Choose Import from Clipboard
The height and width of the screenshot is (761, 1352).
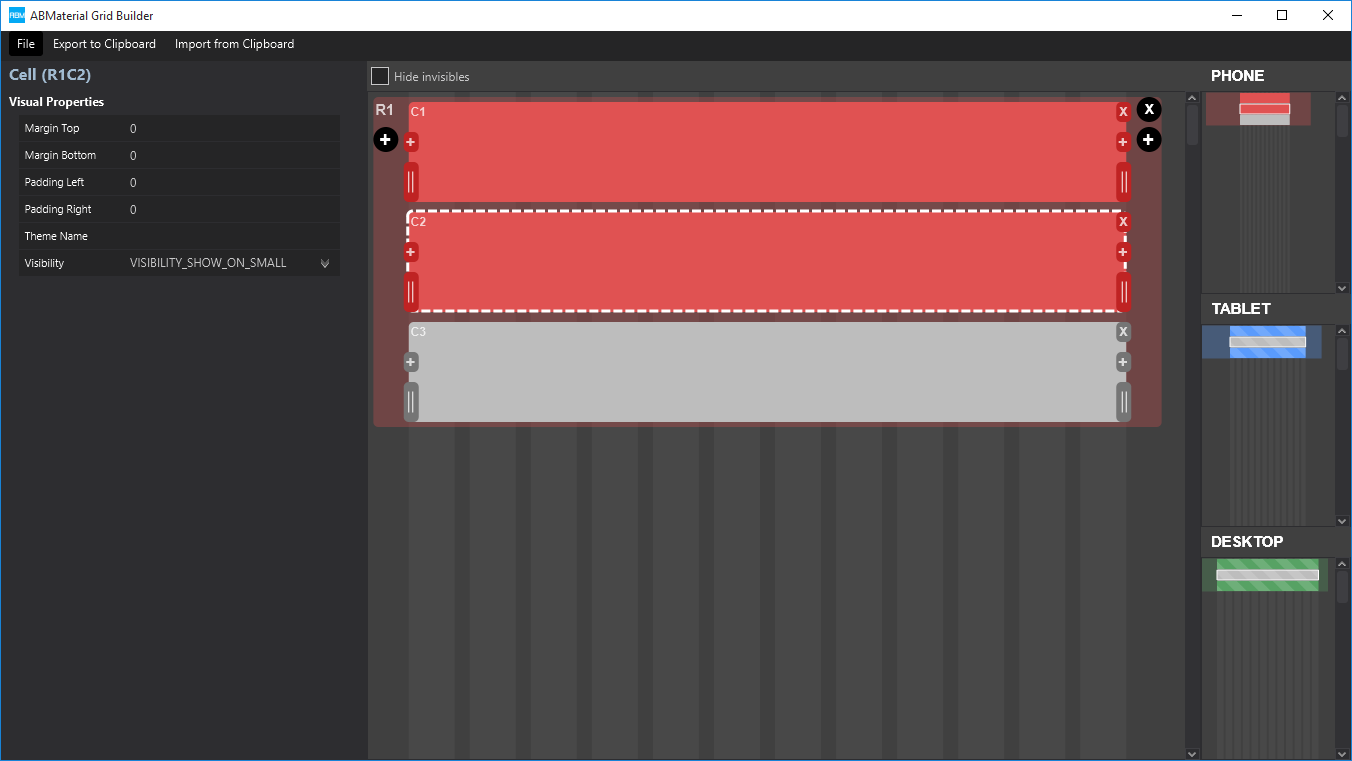pyautogui.click(x=234, y=44)
